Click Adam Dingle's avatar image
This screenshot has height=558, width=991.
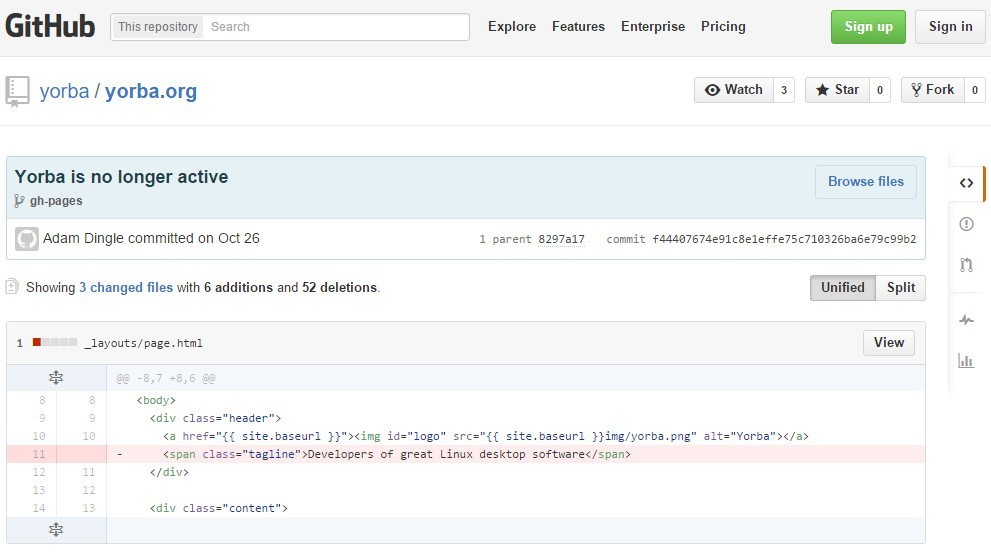(x=27, y=239)
